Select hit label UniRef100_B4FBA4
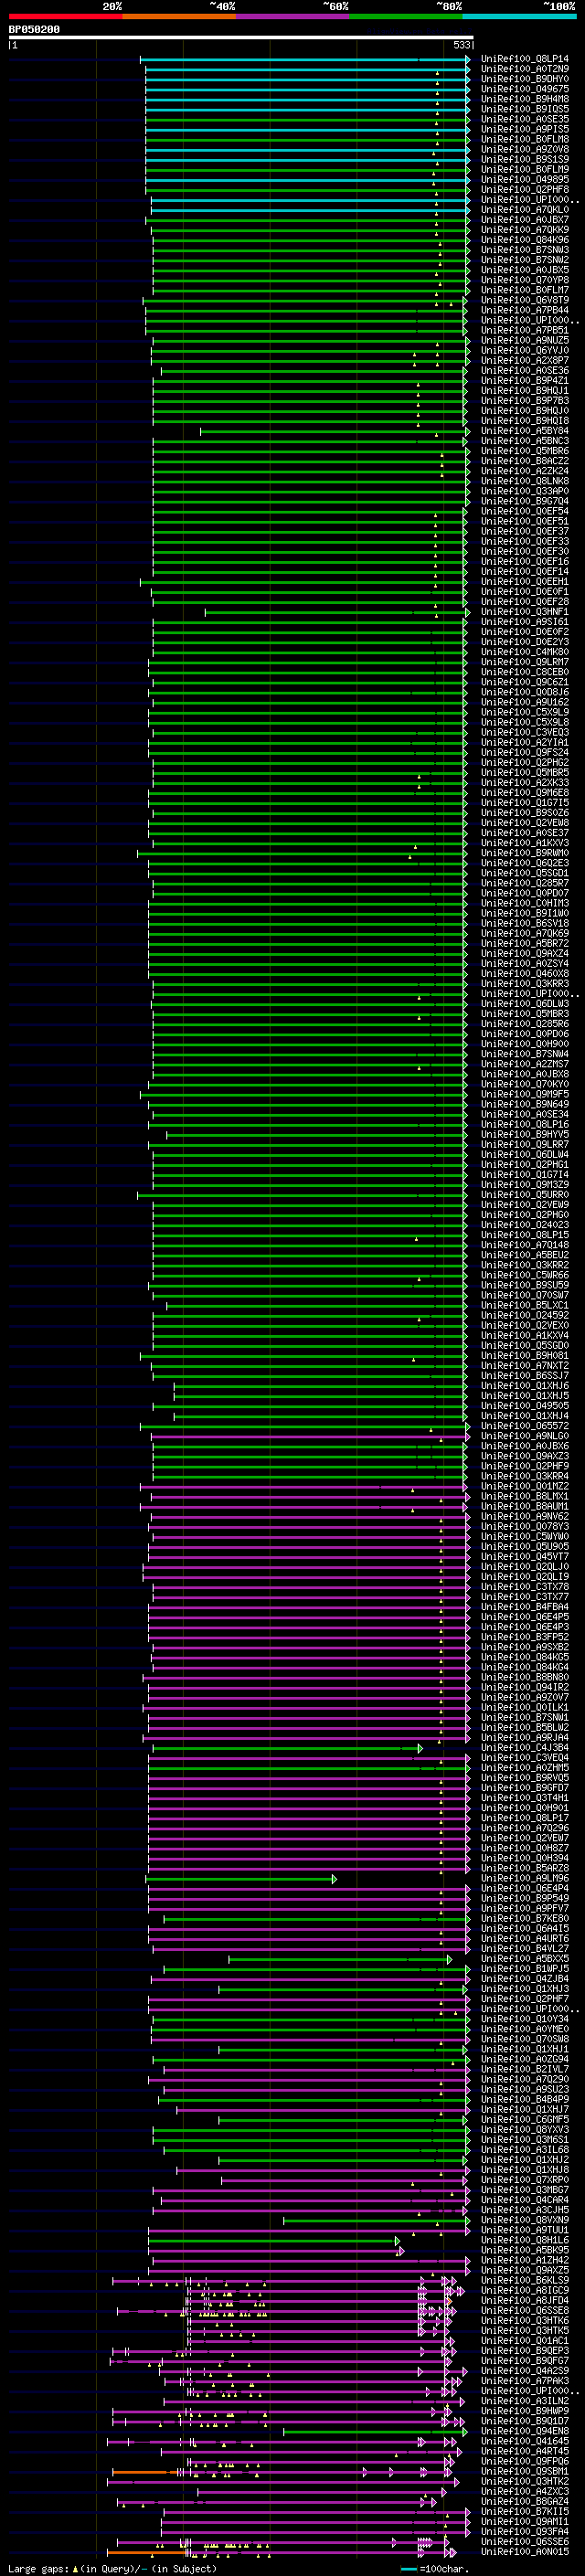Image resolution: width=585 pixels, height=2576 pixels. (x=525, y=1608)
